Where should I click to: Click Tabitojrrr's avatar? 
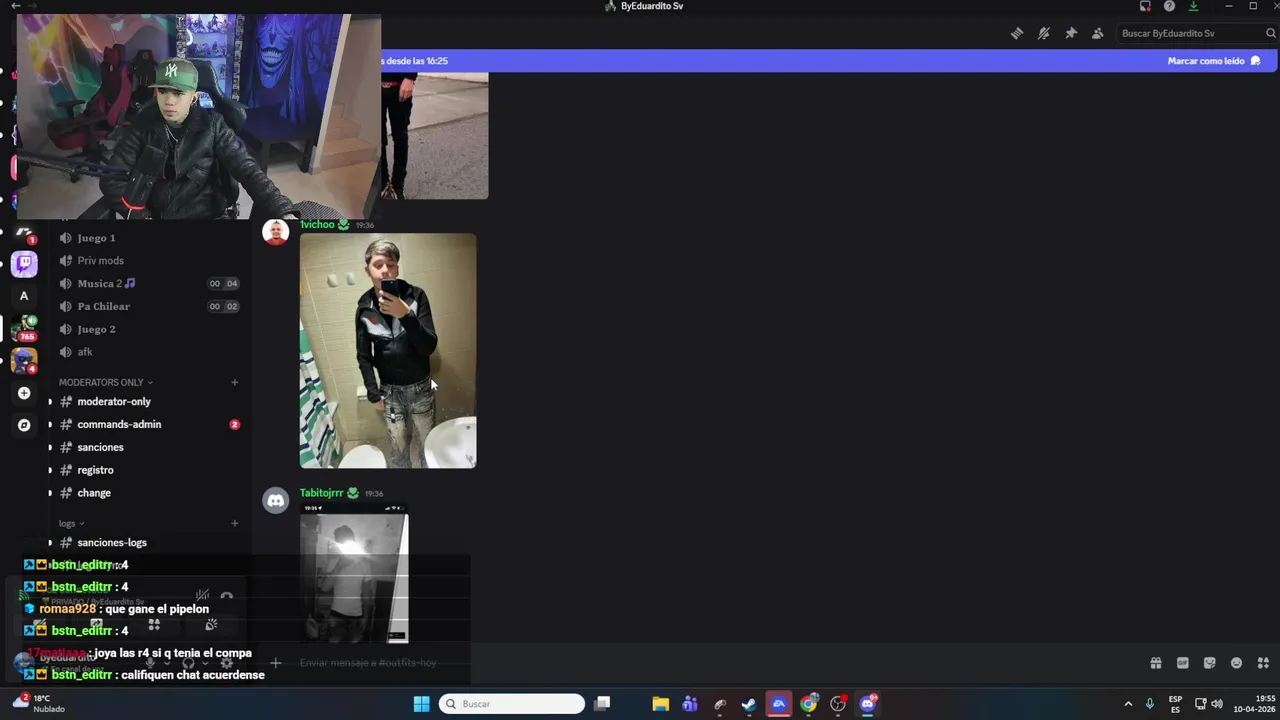[275, 500]
